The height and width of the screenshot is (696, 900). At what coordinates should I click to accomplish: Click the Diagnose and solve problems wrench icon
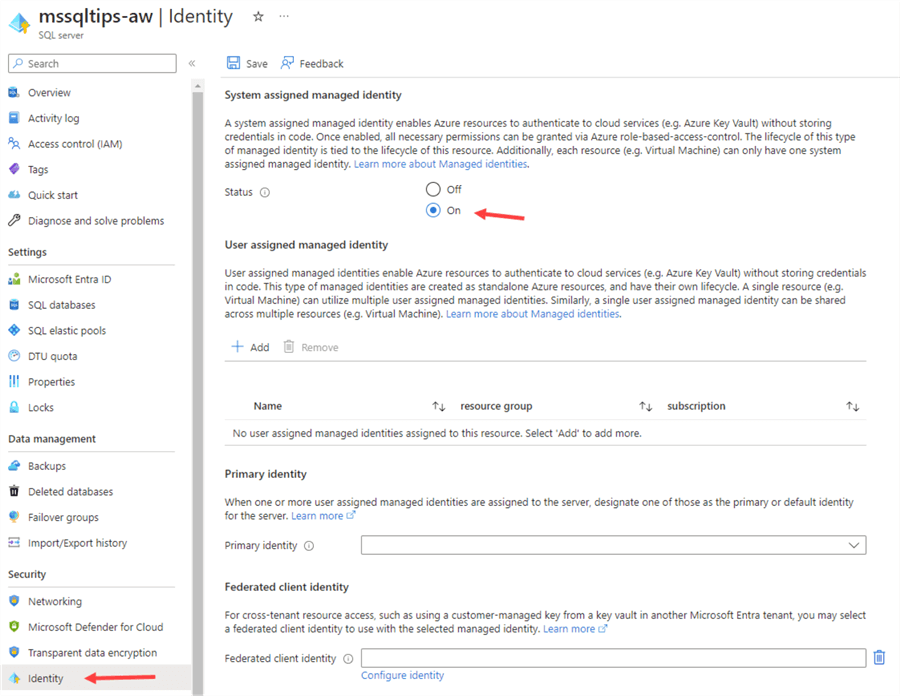click(14, 220)
